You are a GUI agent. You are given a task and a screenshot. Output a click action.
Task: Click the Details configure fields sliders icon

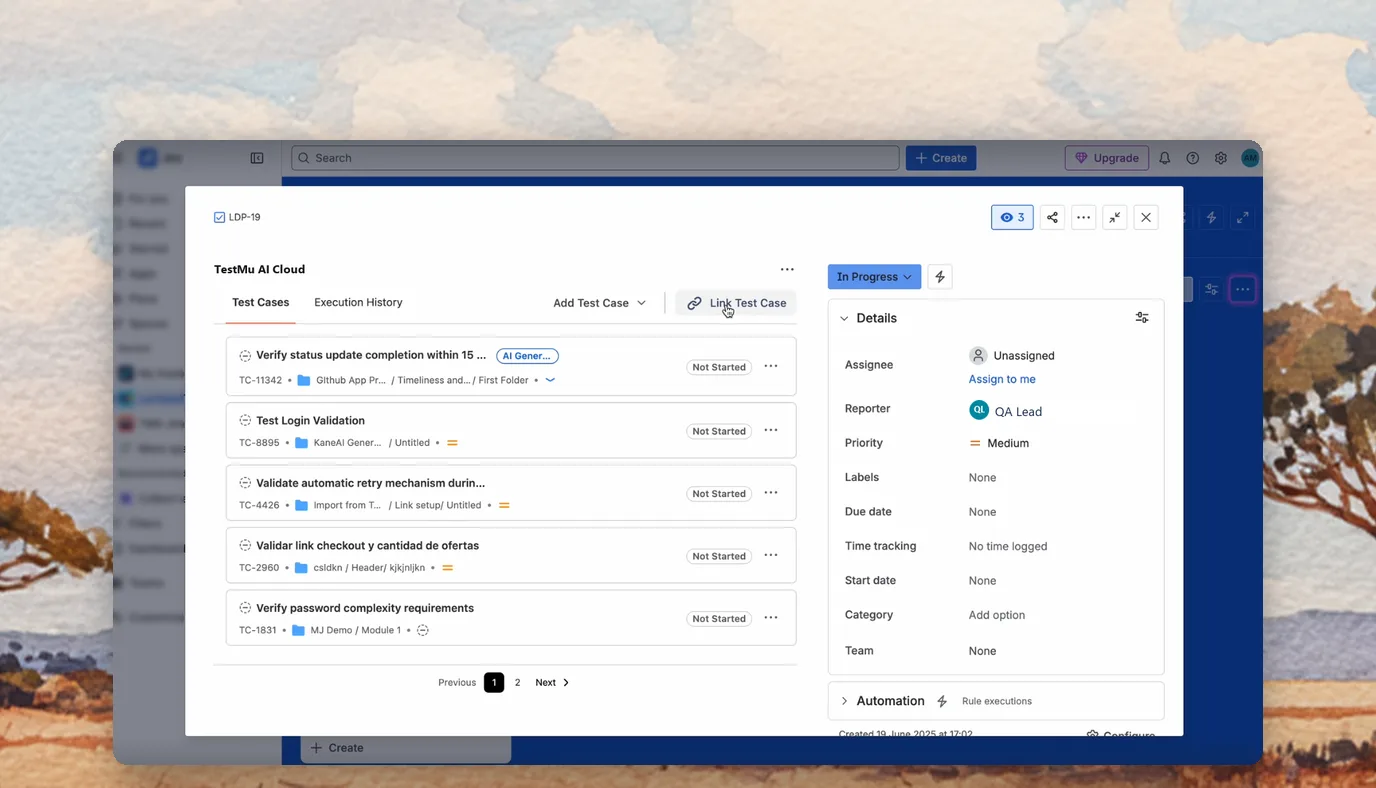pyautogui.click(x=1142, y=318)
